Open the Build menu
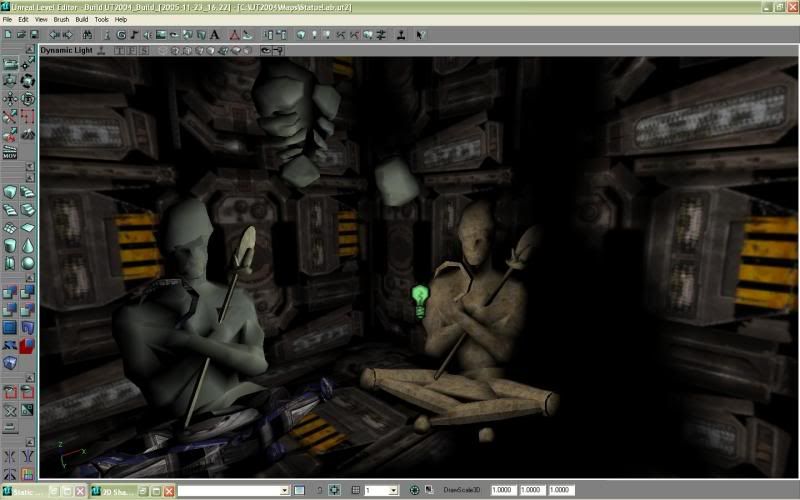Screen dimensions: 800x500 [82, 19]
